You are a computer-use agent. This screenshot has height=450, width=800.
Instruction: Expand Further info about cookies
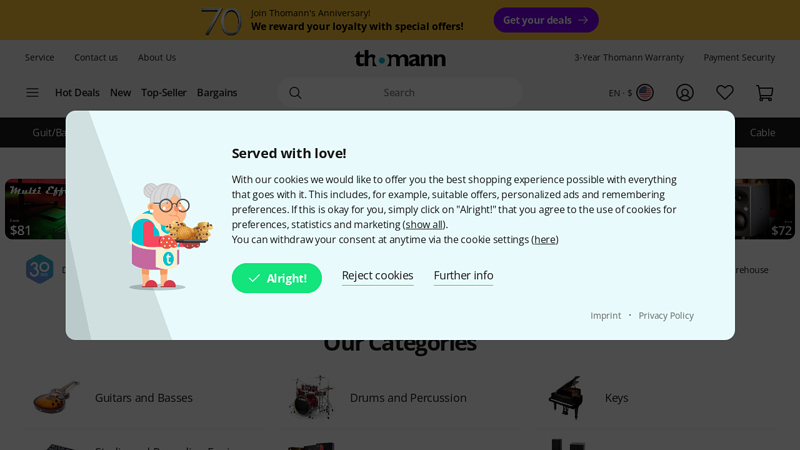click(x=463, y=276)
